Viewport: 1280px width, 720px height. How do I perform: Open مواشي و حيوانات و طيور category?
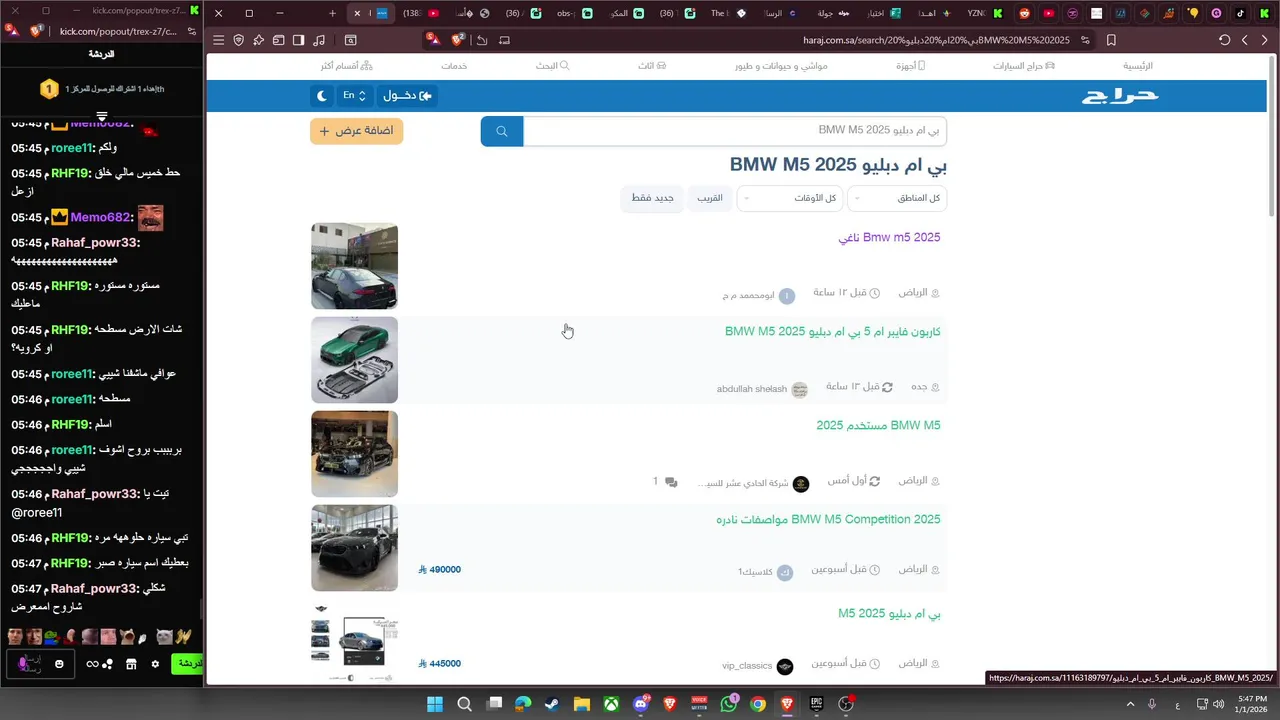(781, 66)
